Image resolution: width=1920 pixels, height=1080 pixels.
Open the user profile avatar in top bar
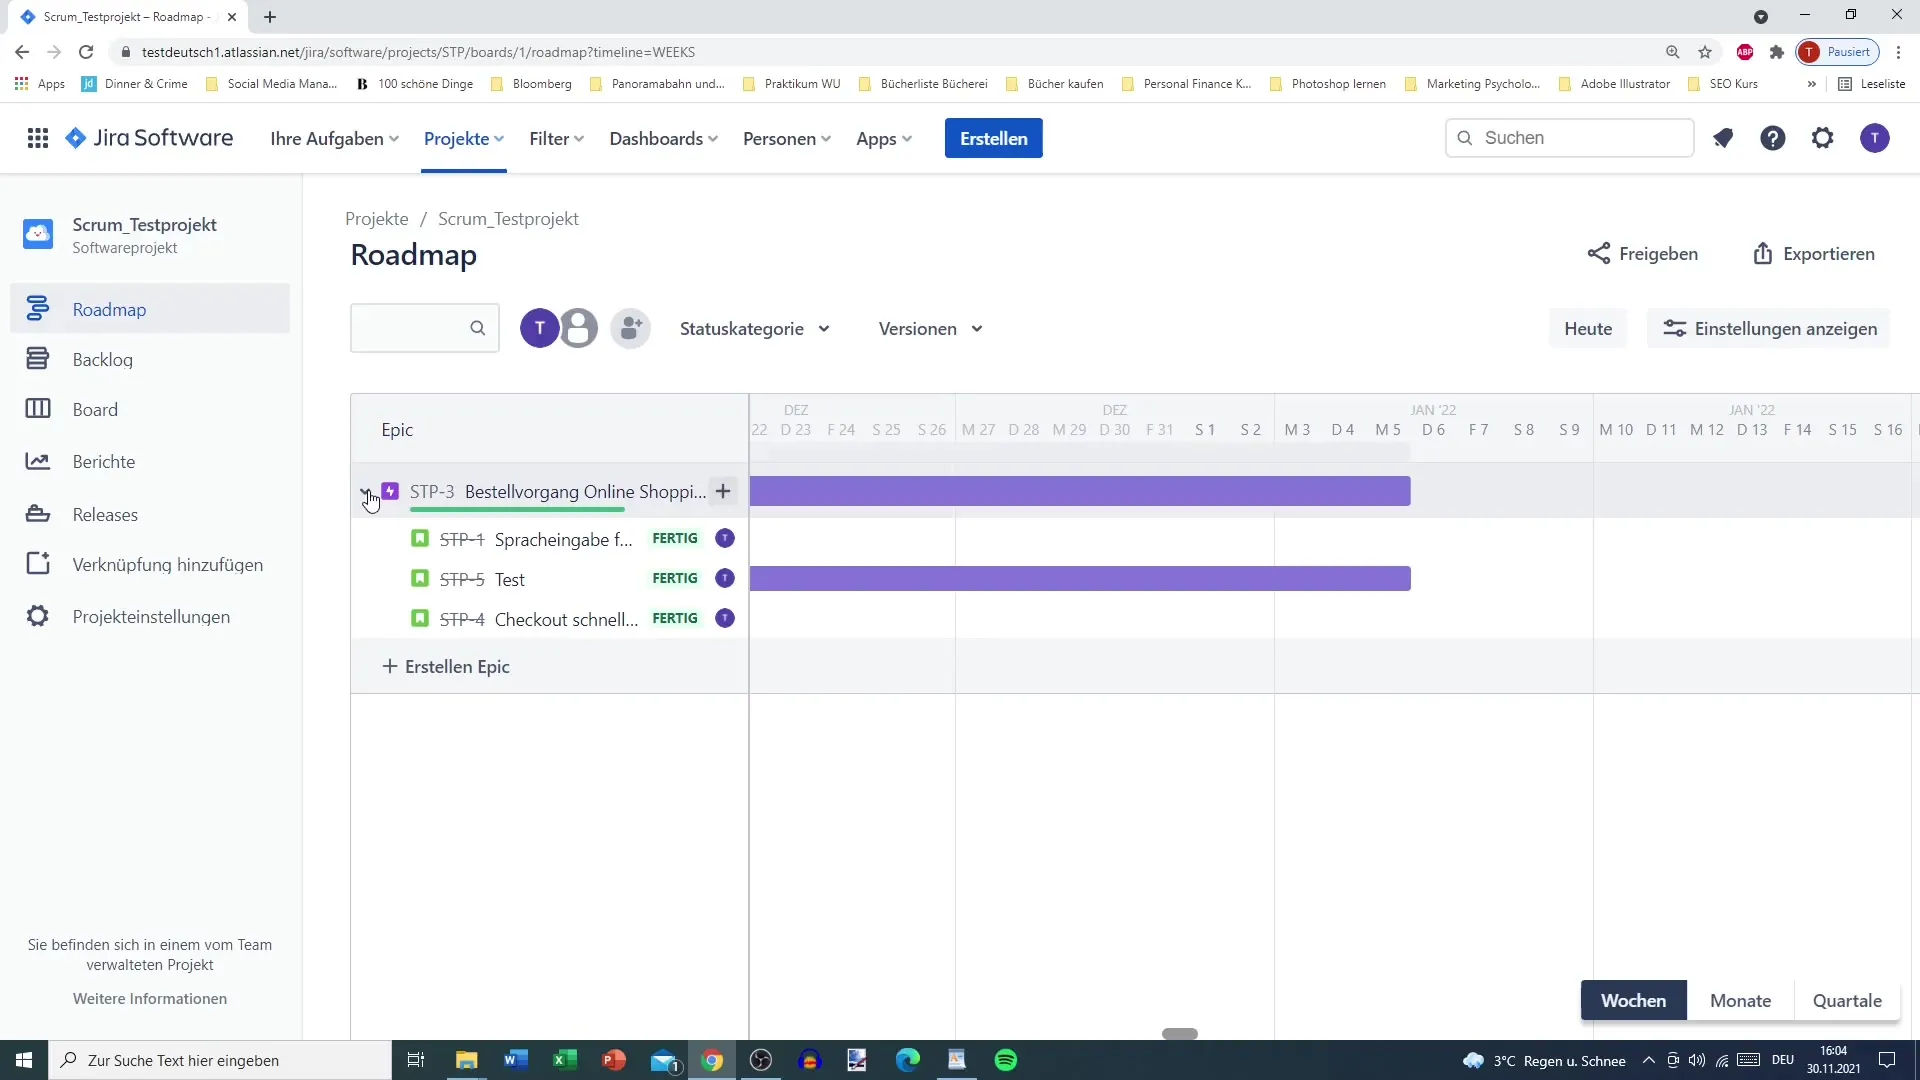[1875, 138]
